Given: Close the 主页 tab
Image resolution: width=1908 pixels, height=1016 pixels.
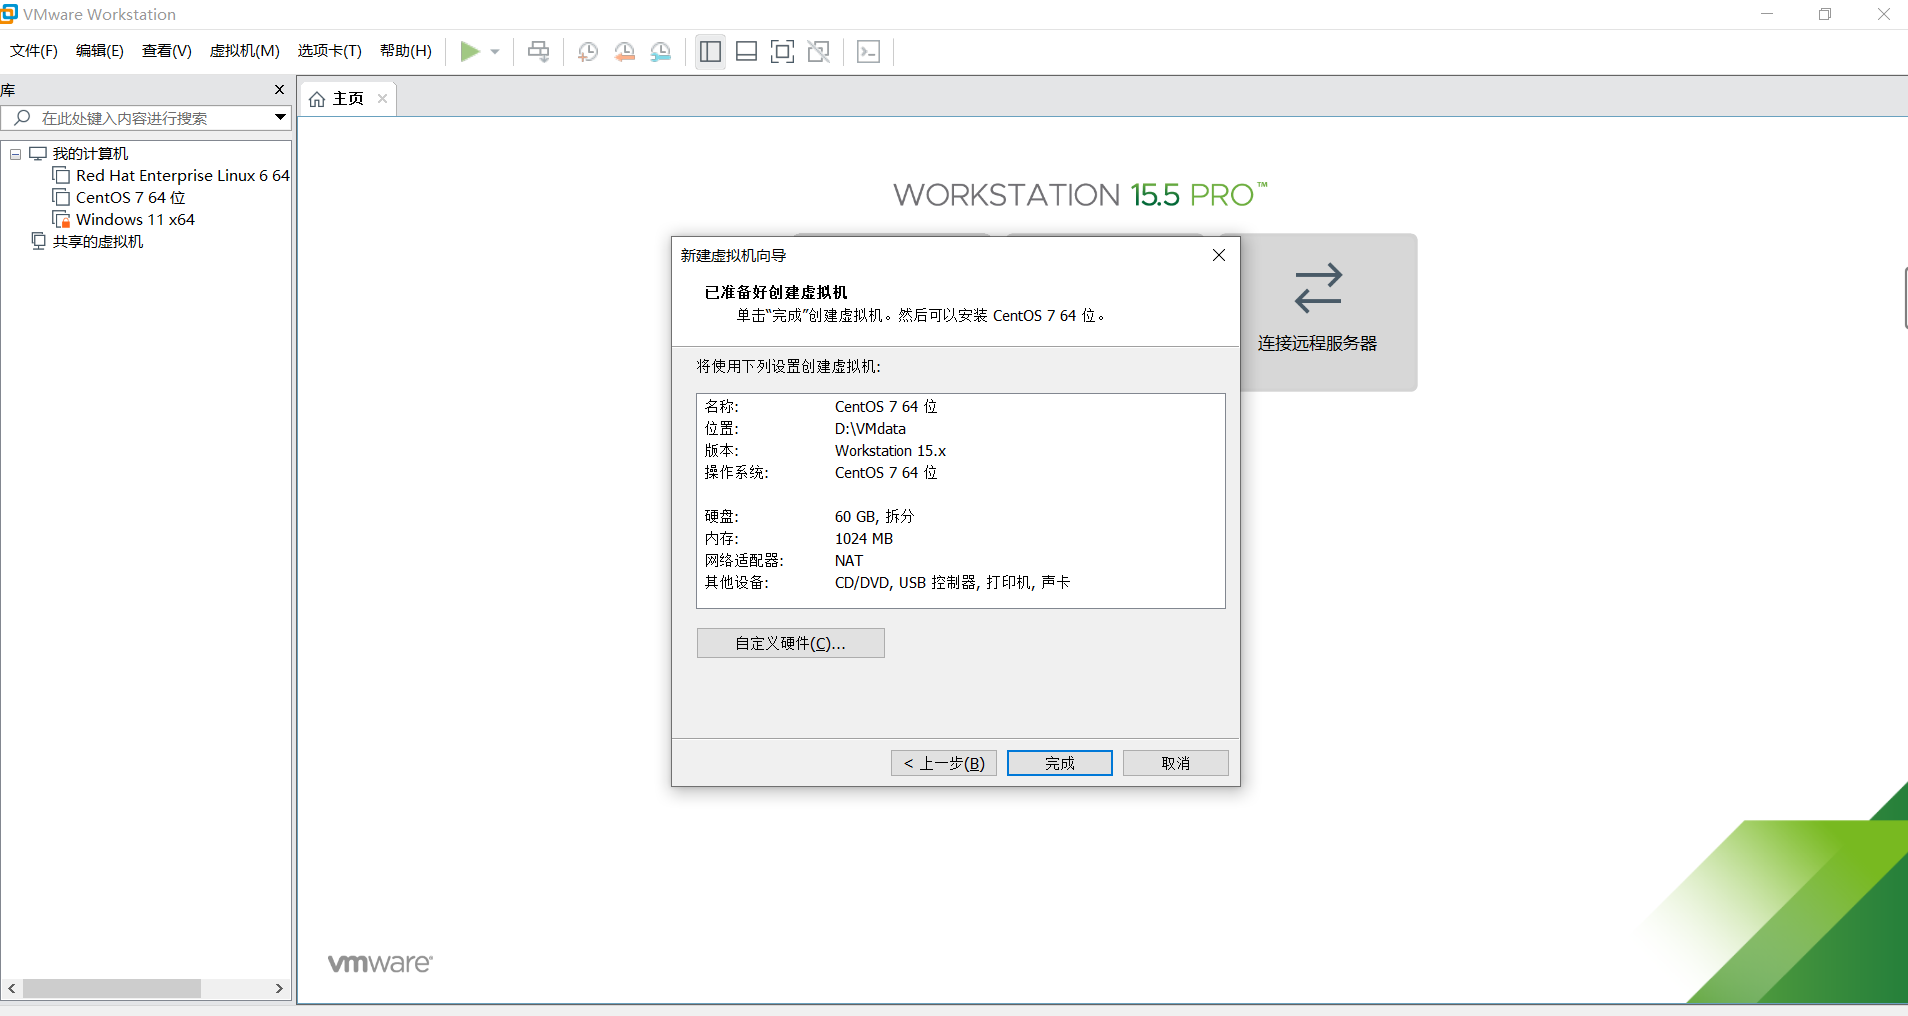Looking at the screenshot, I should point(382,99).
